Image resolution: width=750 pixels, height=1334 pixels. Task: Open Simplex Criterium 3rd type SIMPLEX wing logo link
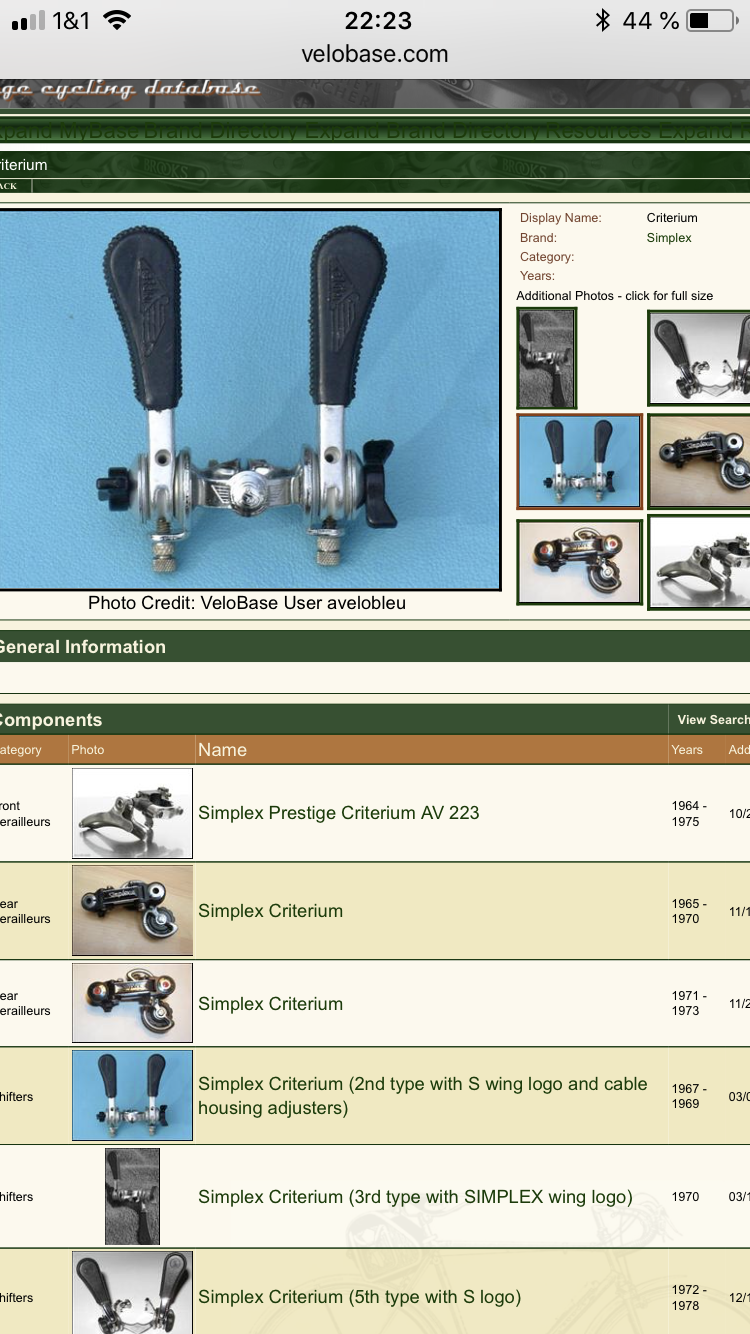click(x=414, y=1197)
